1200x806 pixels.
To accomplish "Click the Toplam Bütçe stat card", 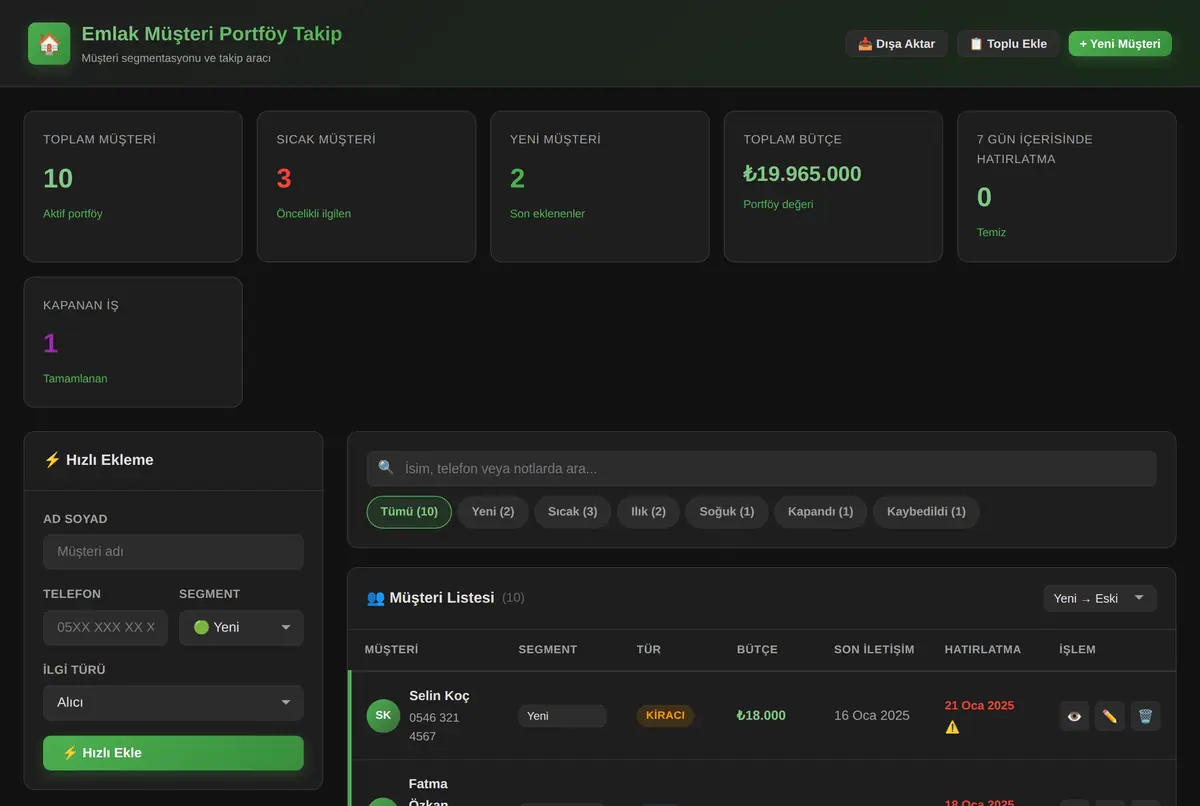I will click(x=833, y=186).
